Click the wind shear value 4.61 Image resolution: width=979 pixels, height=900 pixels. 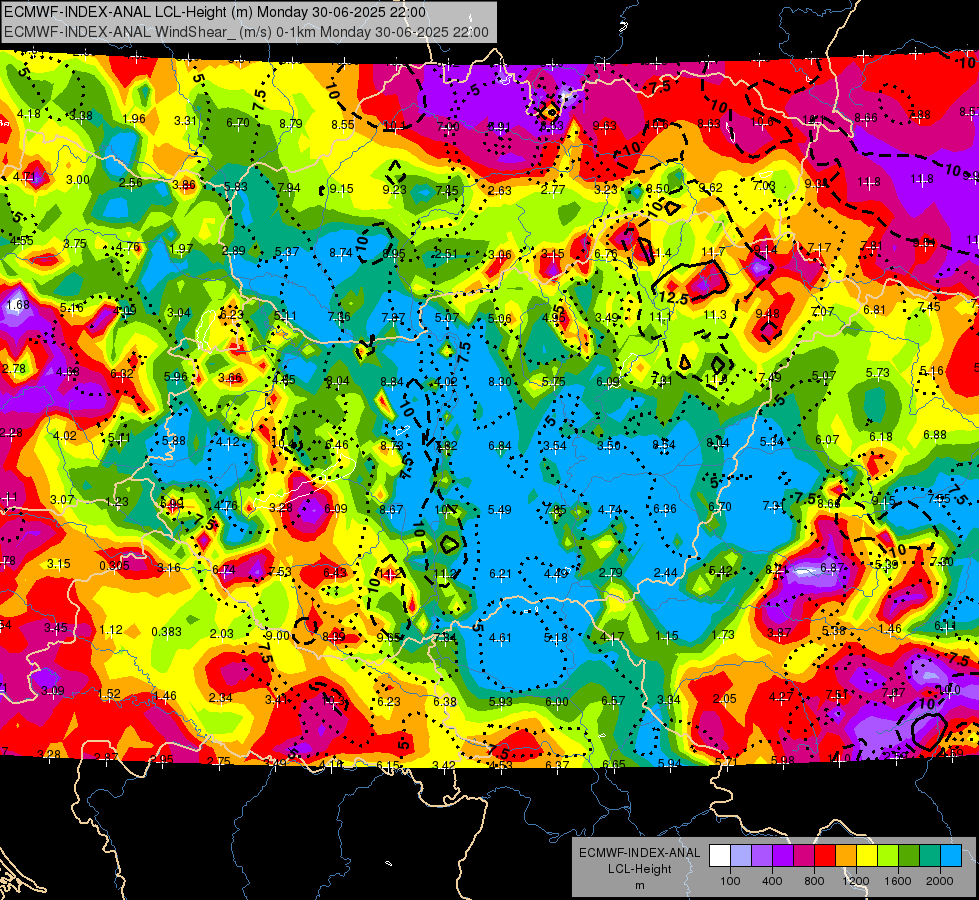pyautogui.click(x=501, y=638)
